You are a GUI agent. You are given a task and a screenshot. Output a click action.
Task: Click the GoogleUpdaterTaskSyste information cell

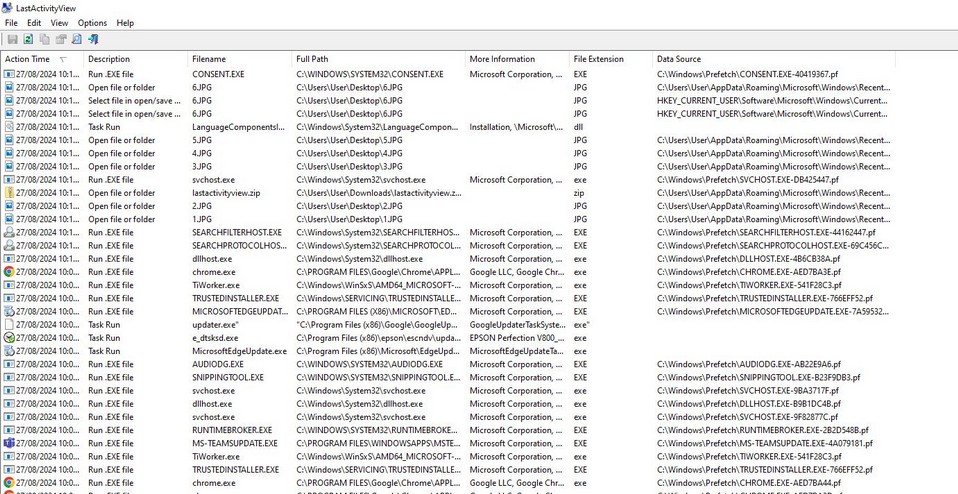pyautogui.click(x=517, y=325)
